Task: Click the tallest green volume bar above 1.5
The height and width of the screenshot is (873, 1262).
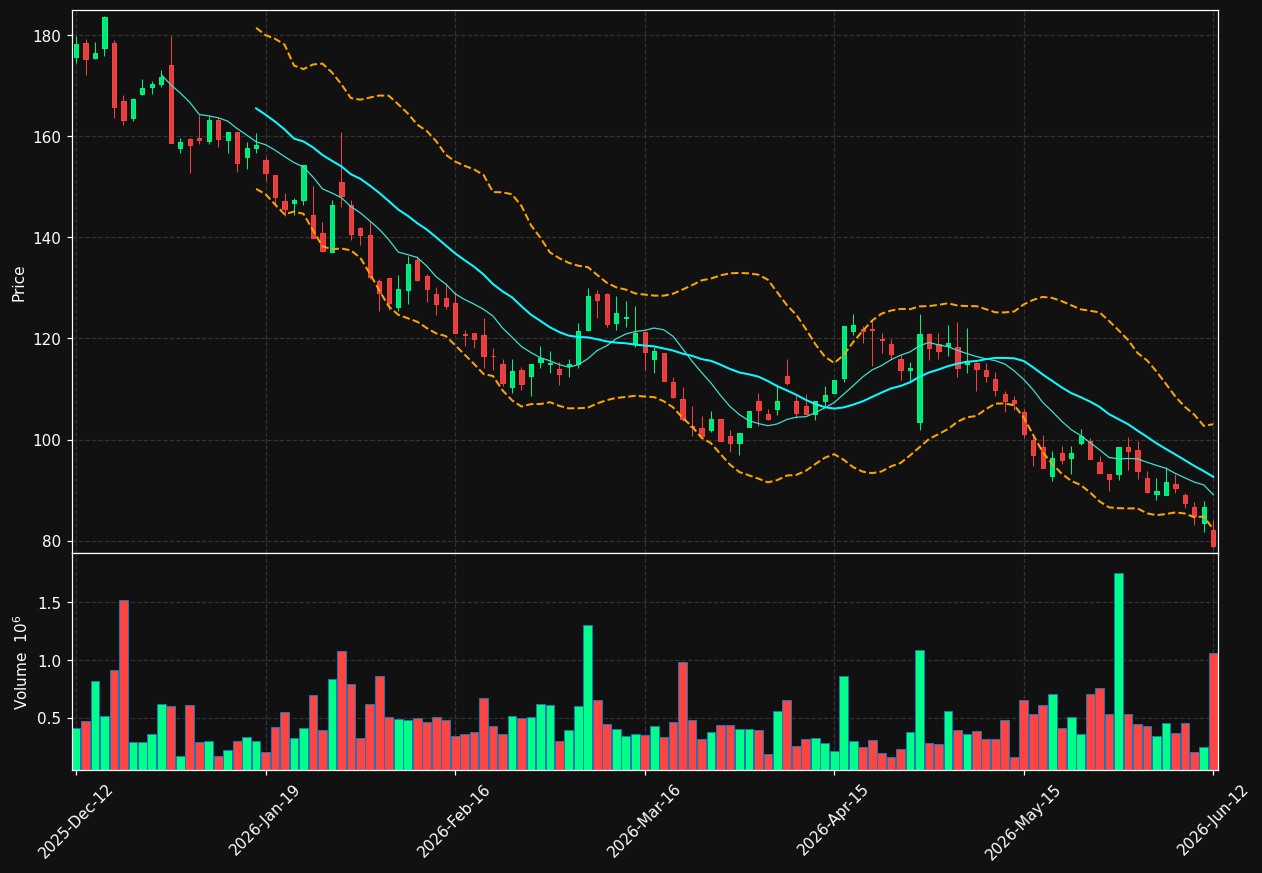Action: click(x=1119, y=671)
